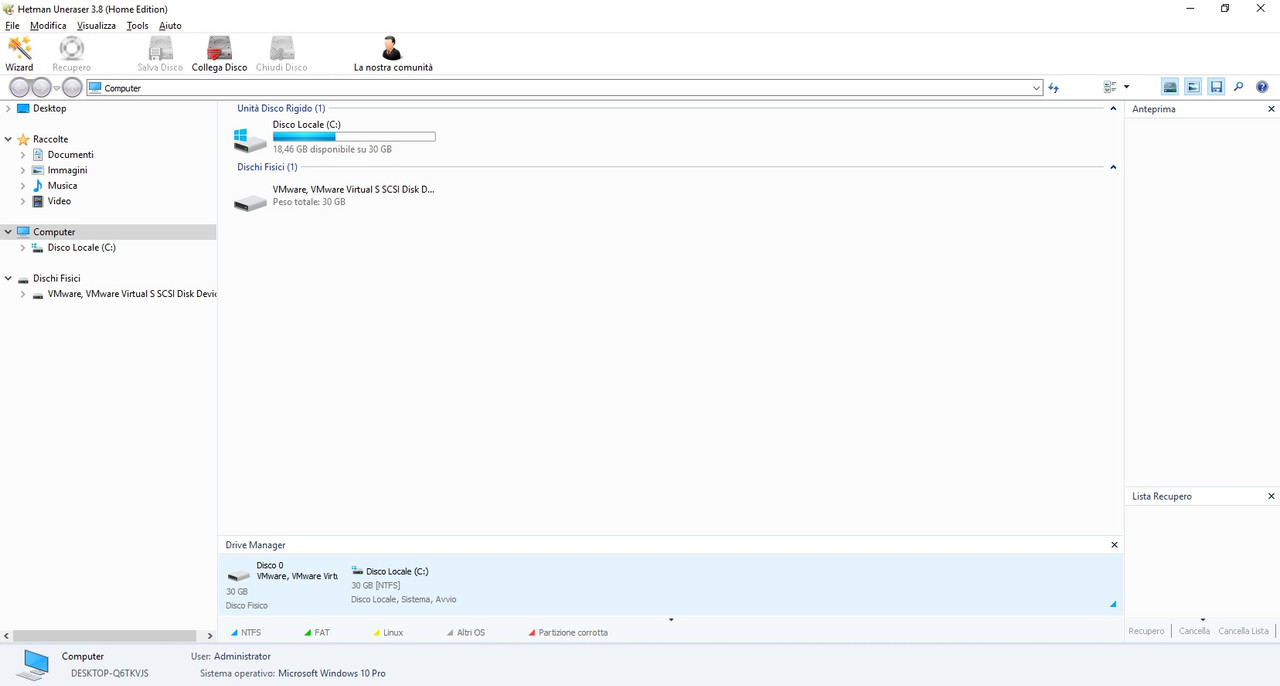Select Disco 0 in Drive Manager
This screenshot has width=1280, height=686.
[282, 585]
